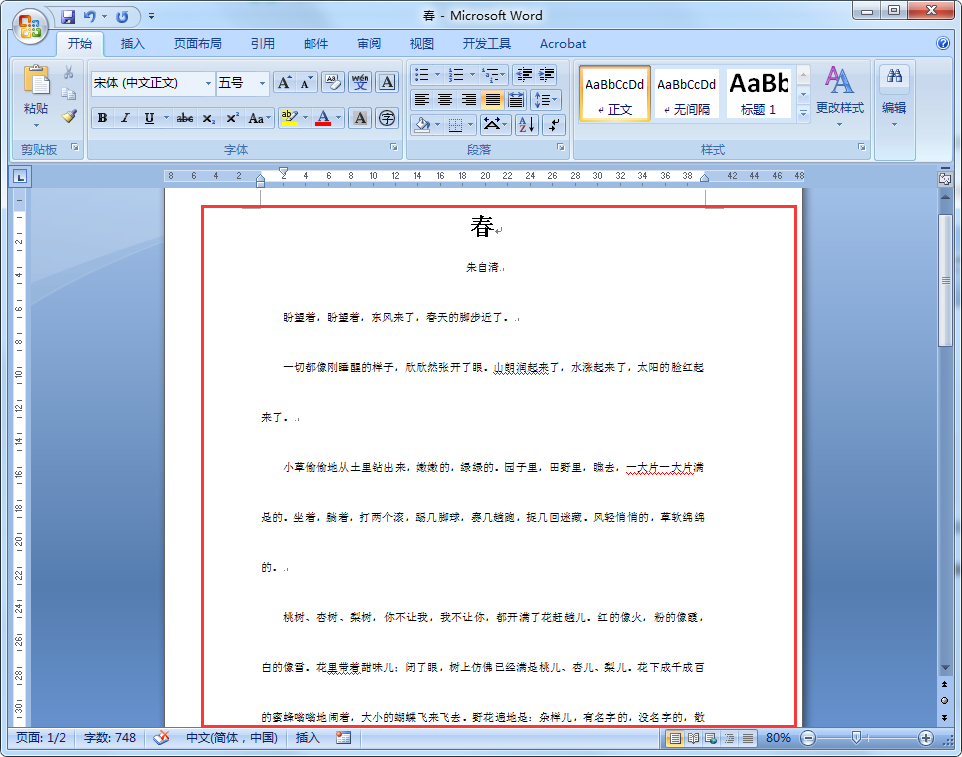This screenshot has width=962, height=757.
Task: Apply text highlight color (yellow)
Action: tap(289, 118)
